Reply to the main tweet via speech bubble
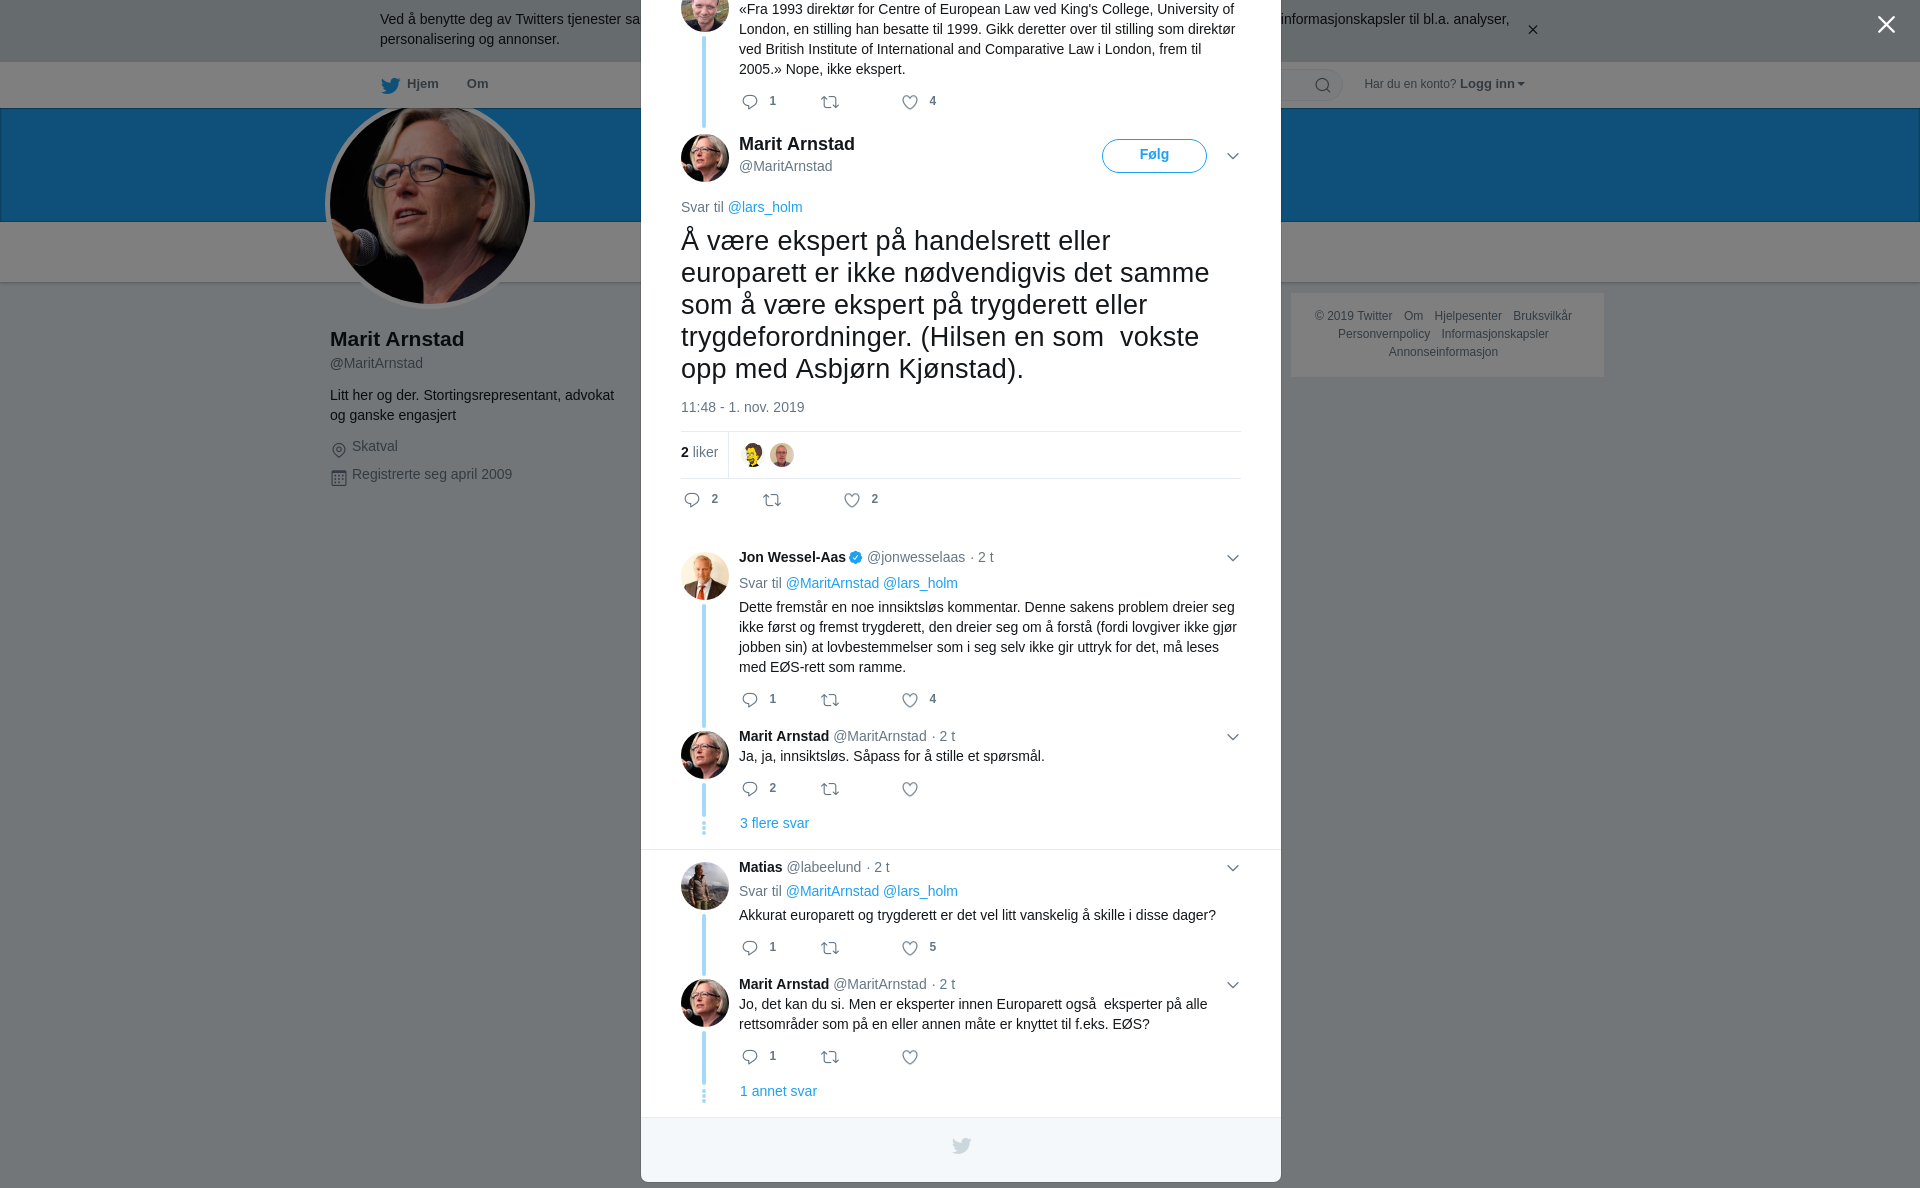 coord(692,500)
